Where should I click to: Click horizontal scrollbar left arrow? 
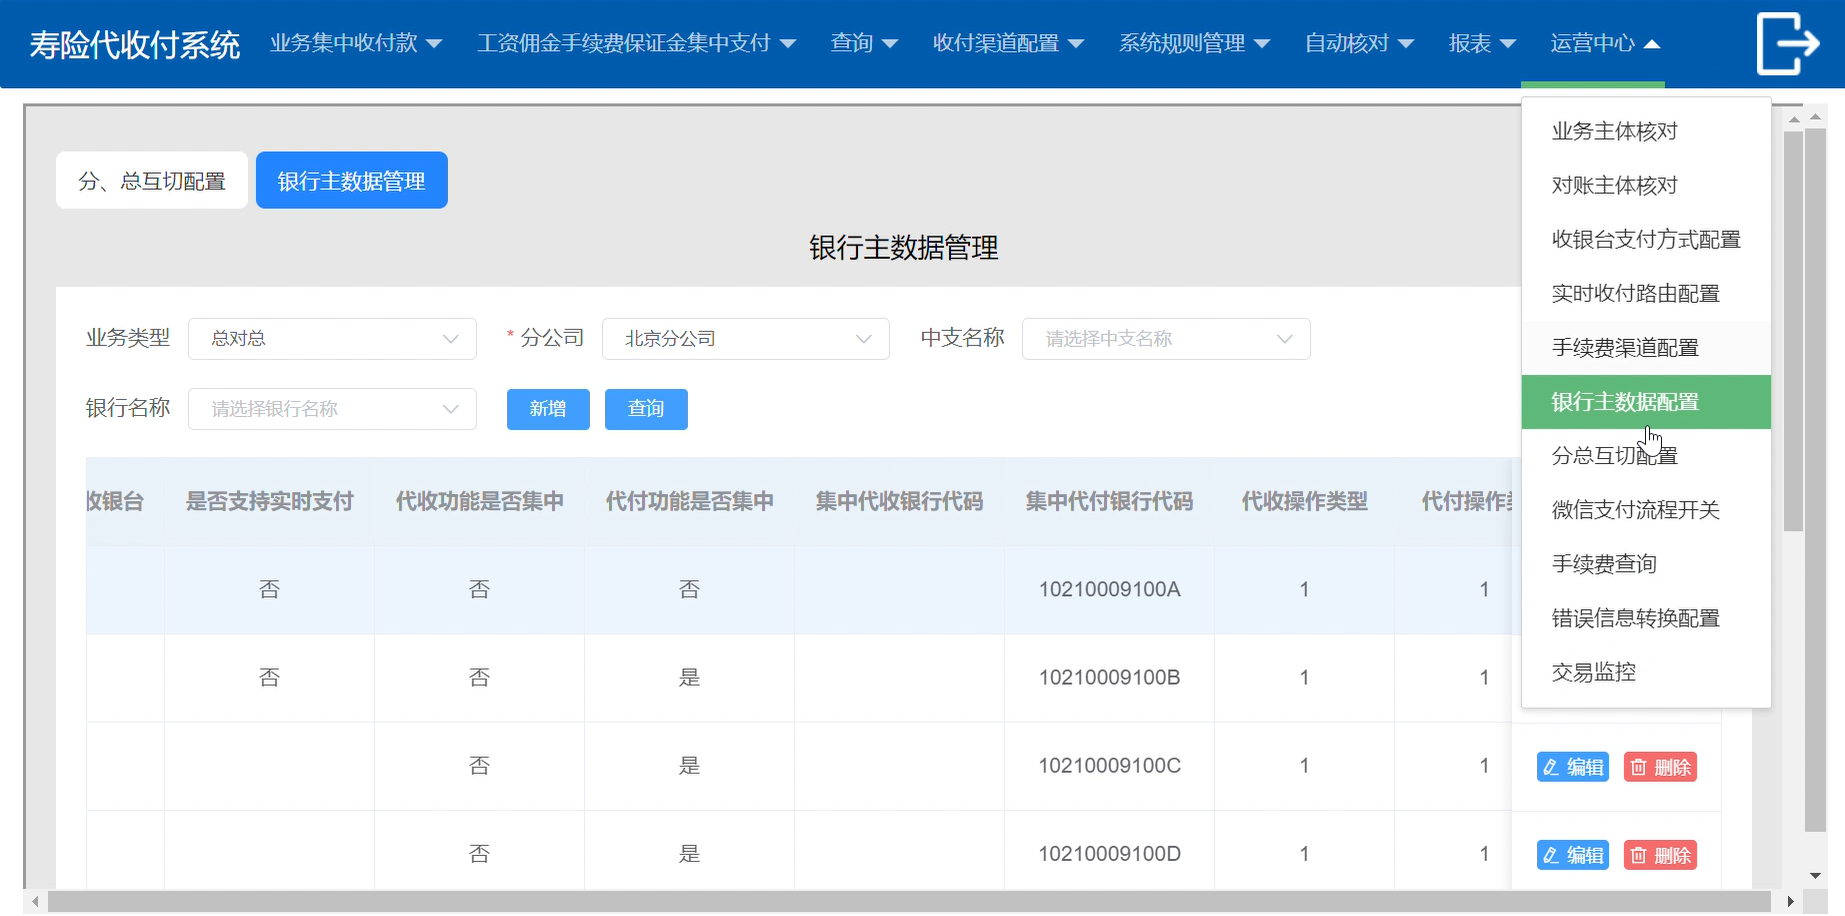[x=36, y=902]
